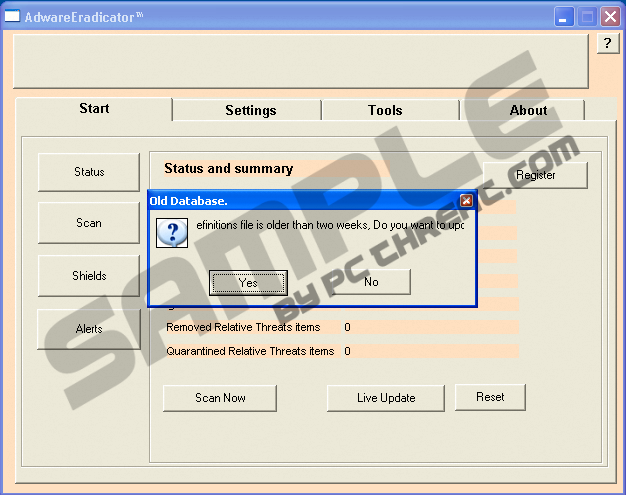Click the Register button
The height and width of the screenshot is (495, 626).
coord(535,175)
